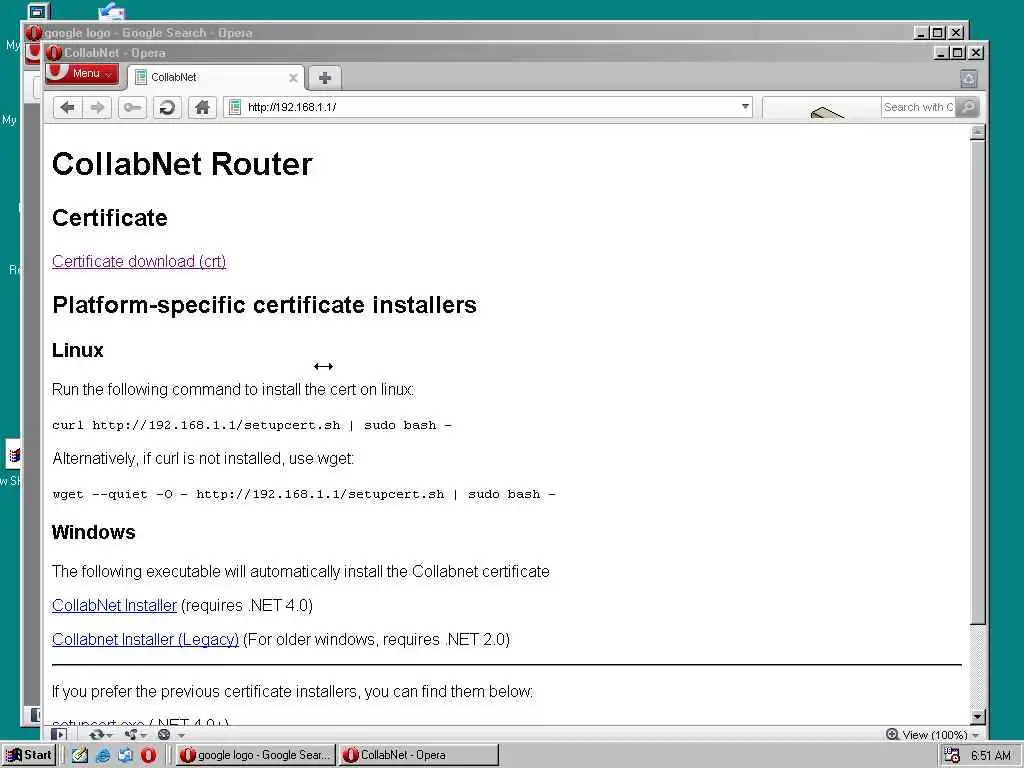
Task: Close the CollabNet tab
Action: pyautogui.click(x=293, y=78)
